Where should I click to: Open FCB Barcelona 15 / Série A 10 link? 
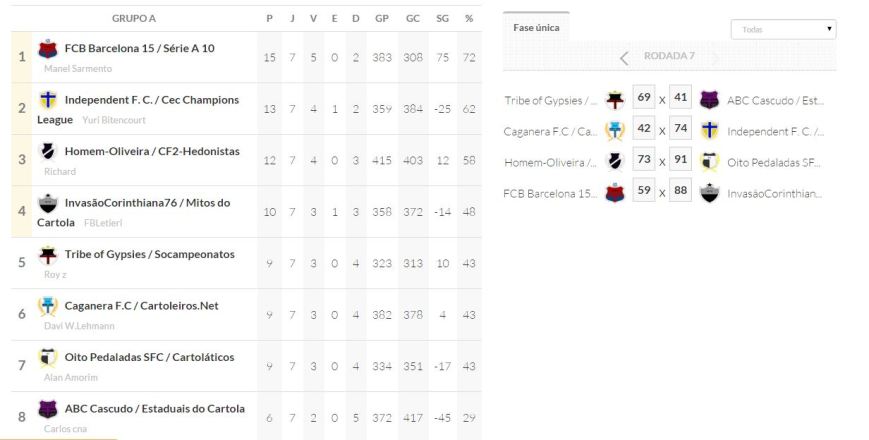click(x=139, y=48)
